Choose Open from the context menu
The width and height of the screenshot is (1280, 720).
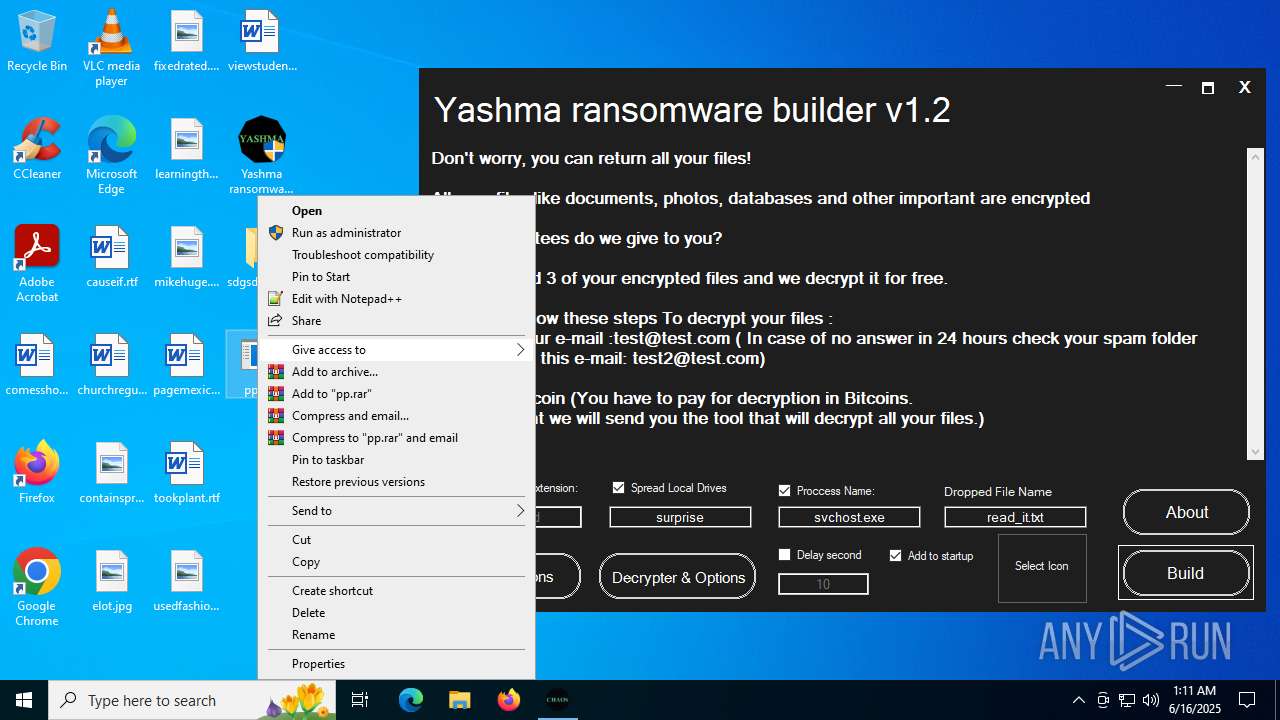[x=396, y=211]
